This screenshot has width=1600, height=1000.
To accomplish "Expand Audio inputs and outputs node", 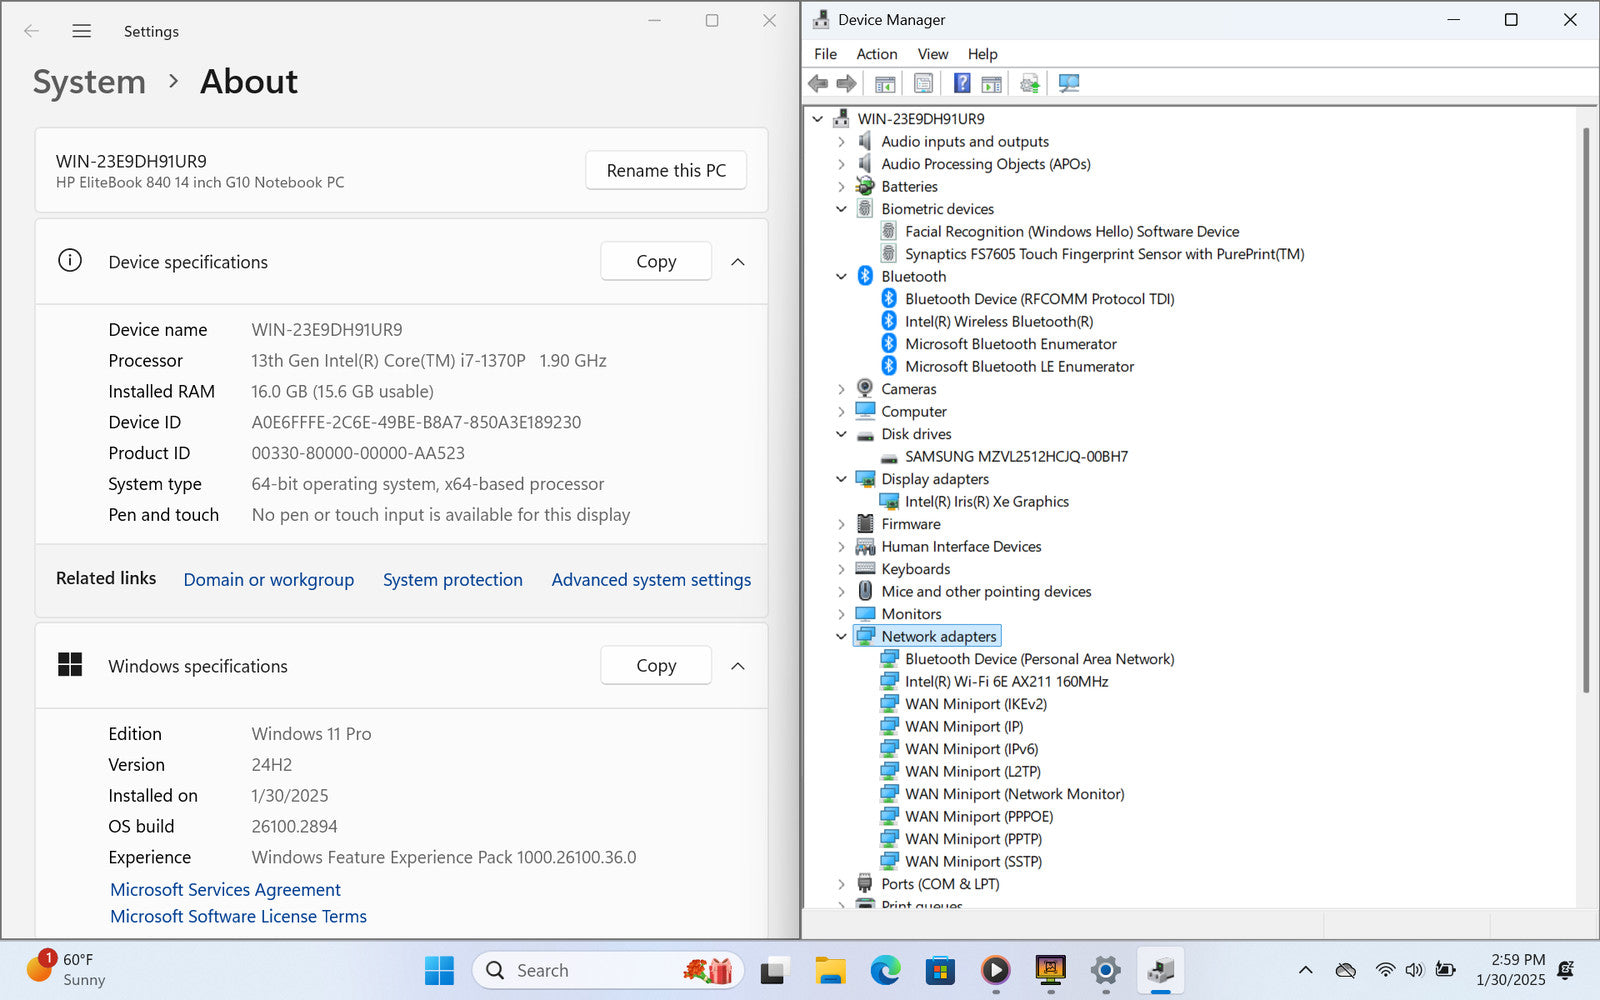I will pos(841,142).
